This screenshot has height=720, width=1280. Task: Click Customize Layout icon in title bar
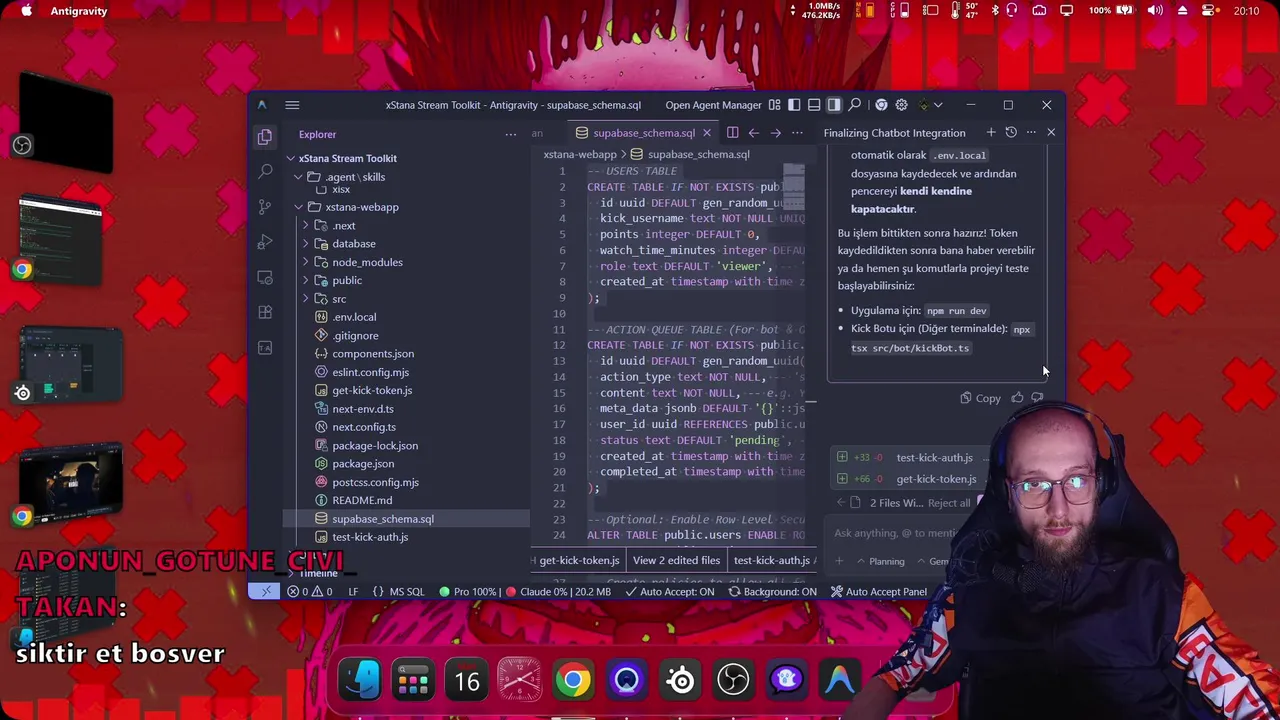pos(774,105)
